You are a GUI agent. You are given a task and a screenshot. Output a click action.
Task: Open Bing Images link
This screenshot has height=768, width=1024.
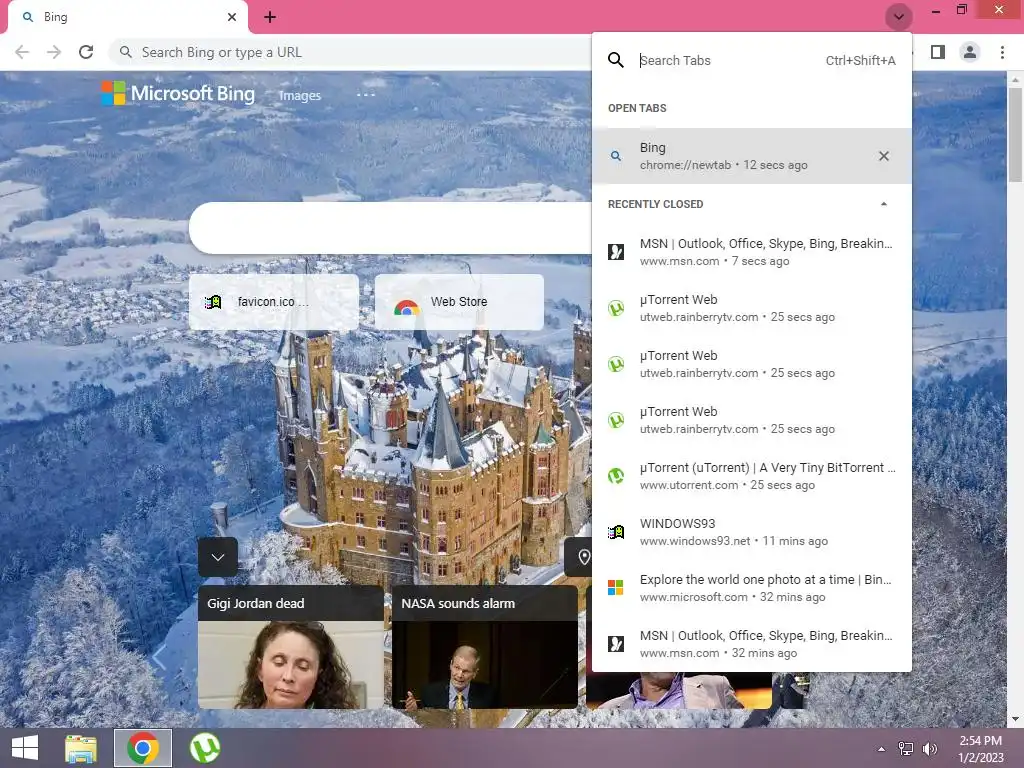[300, 95]
